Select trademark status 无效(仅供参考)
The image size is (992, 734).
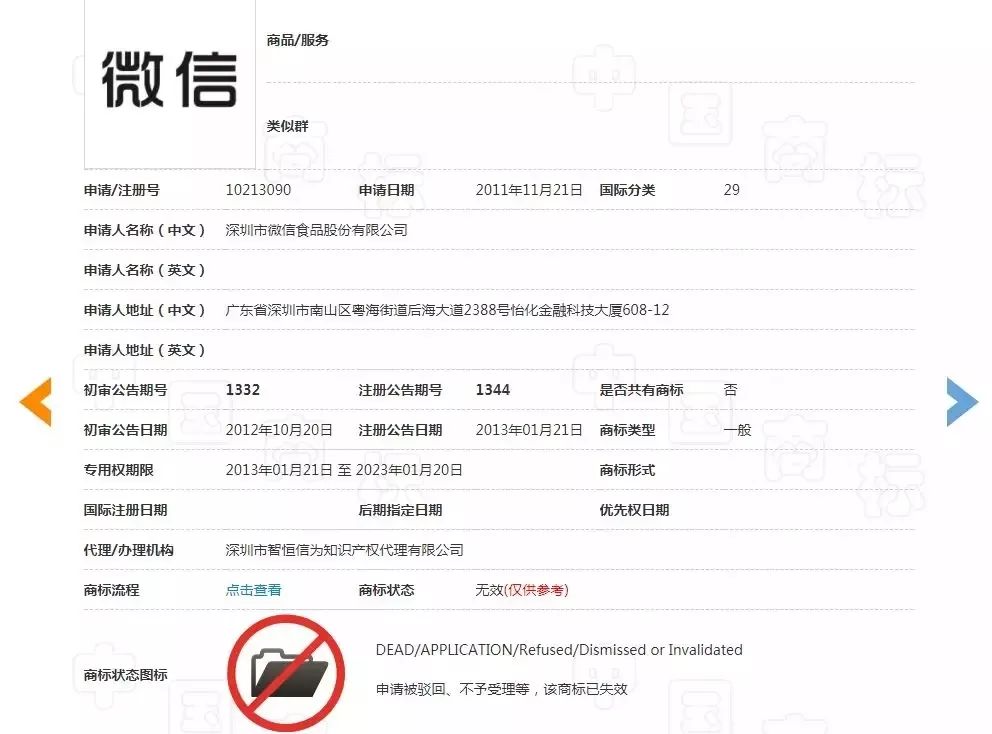point(522,590)
